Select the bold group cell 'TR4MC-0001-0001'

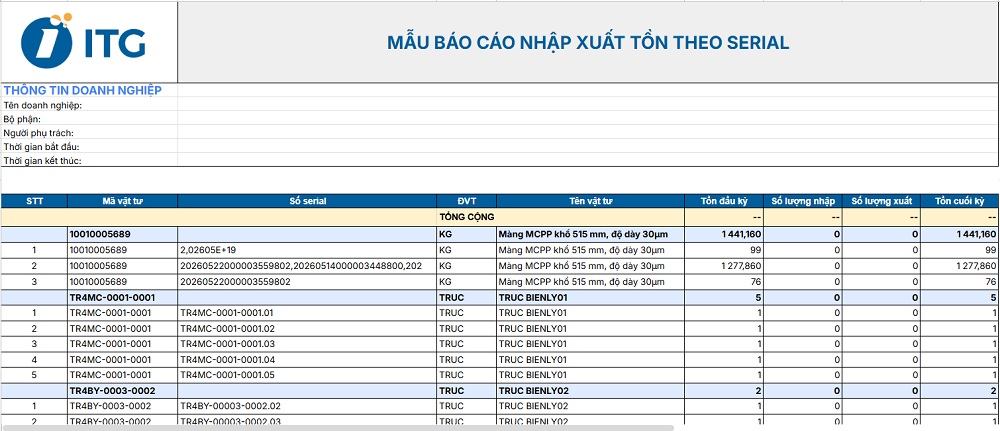[x=122, y=297]
